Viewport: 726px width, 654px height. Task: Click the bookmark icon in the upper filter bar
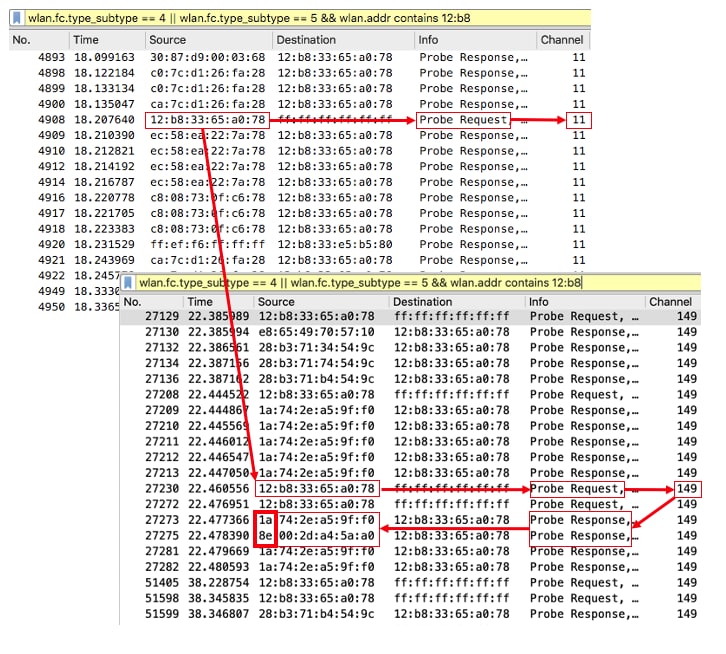[x=17, y=18]
